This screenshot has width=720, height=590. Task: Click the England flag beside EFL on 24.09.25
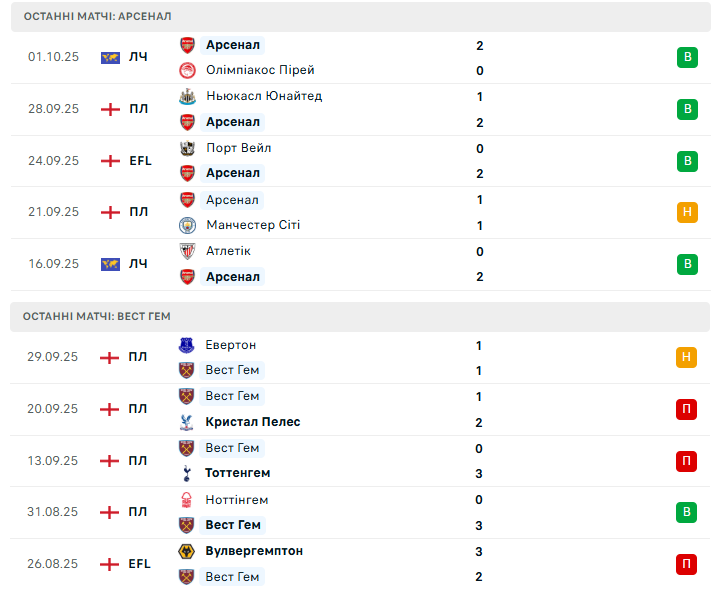click(x=110, y=161)
